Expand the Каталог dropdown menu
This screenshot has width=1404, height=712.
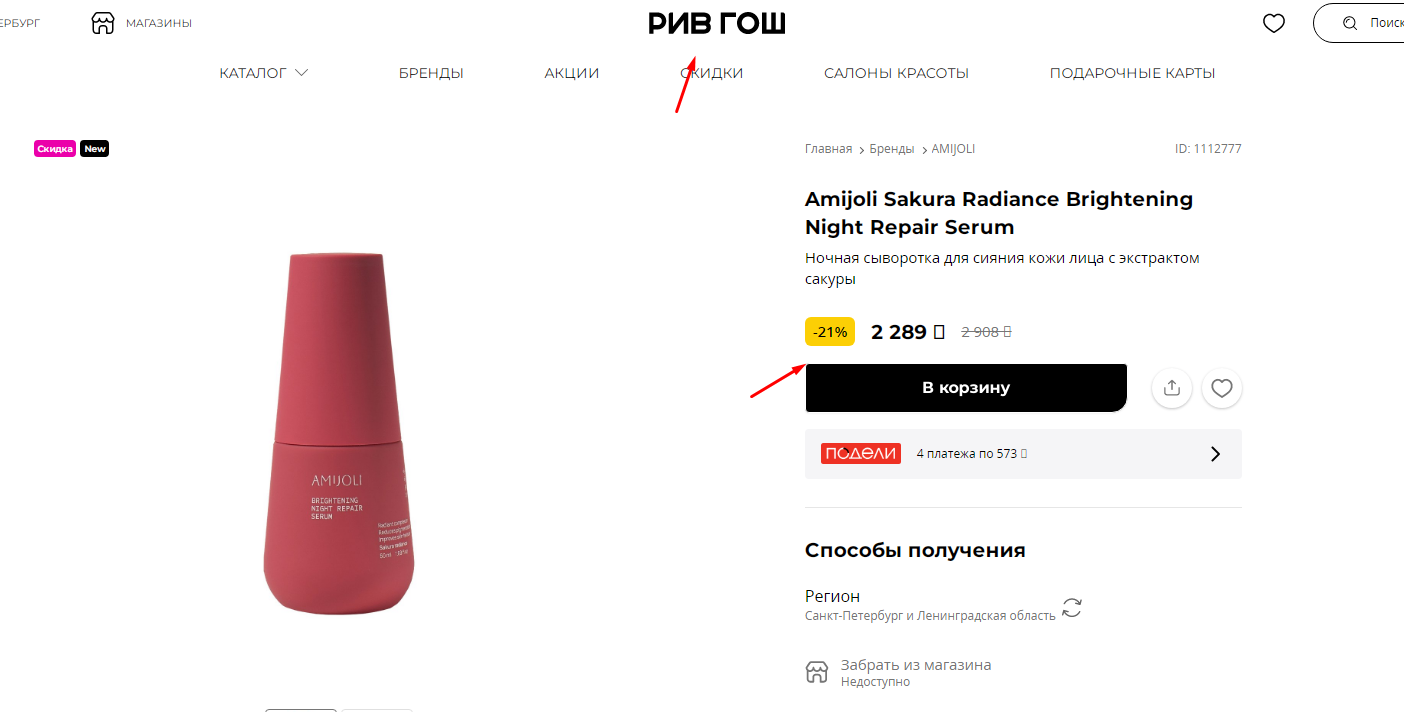pyautogui.click(x=264, y=73)
